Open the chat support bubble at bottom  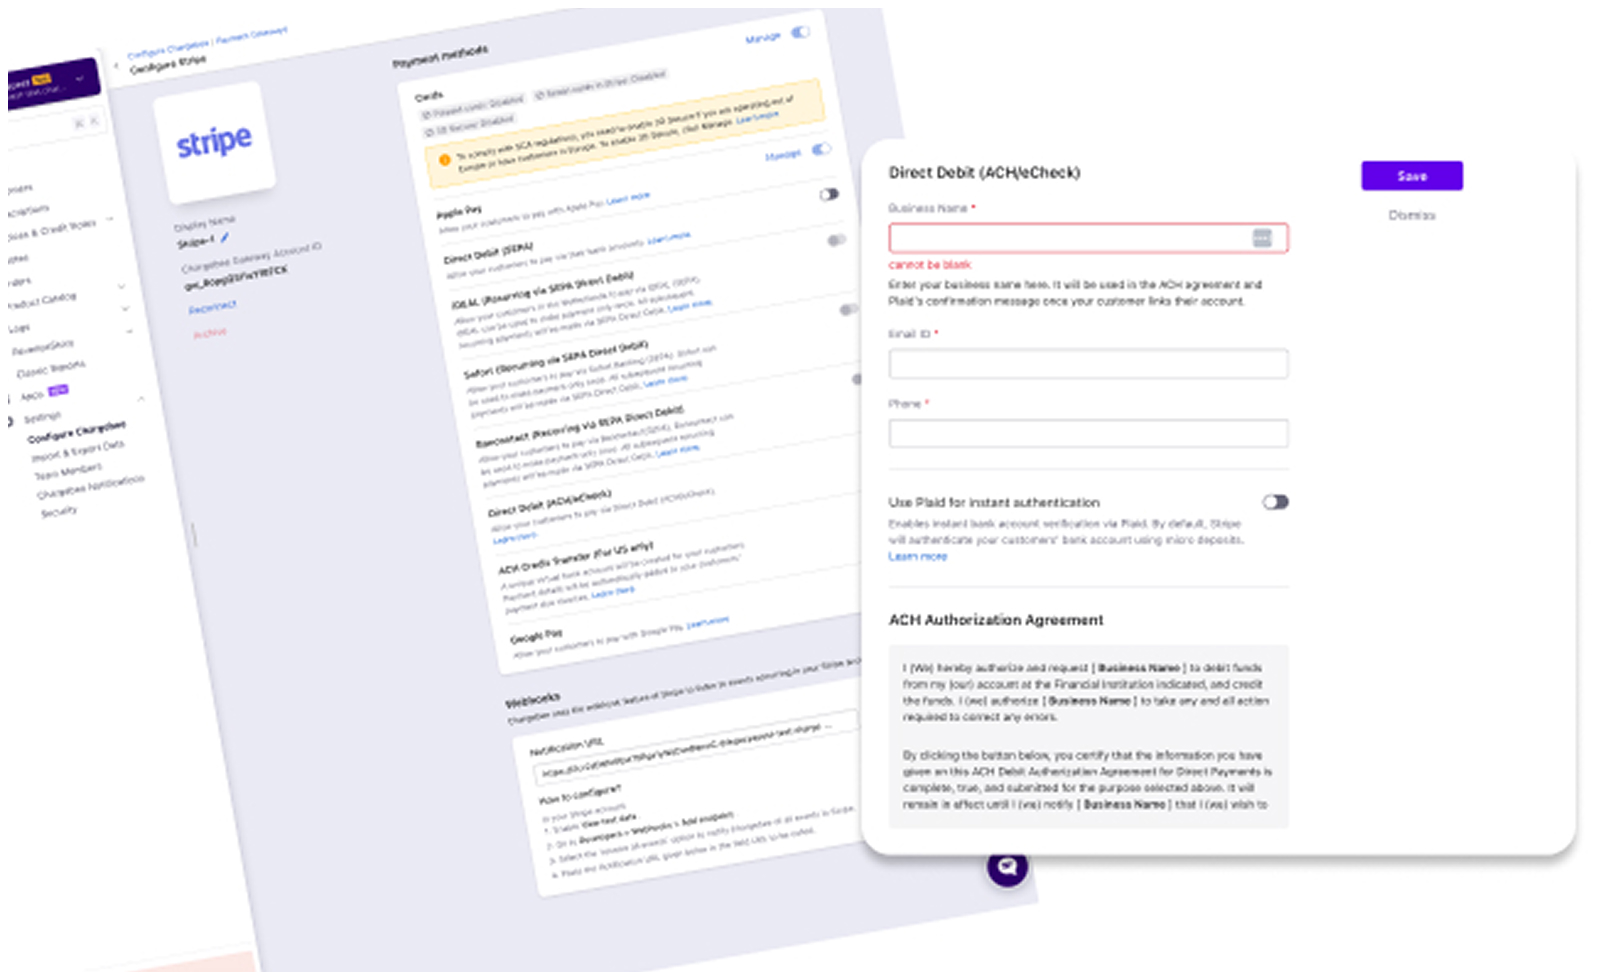click(1008, 868)
